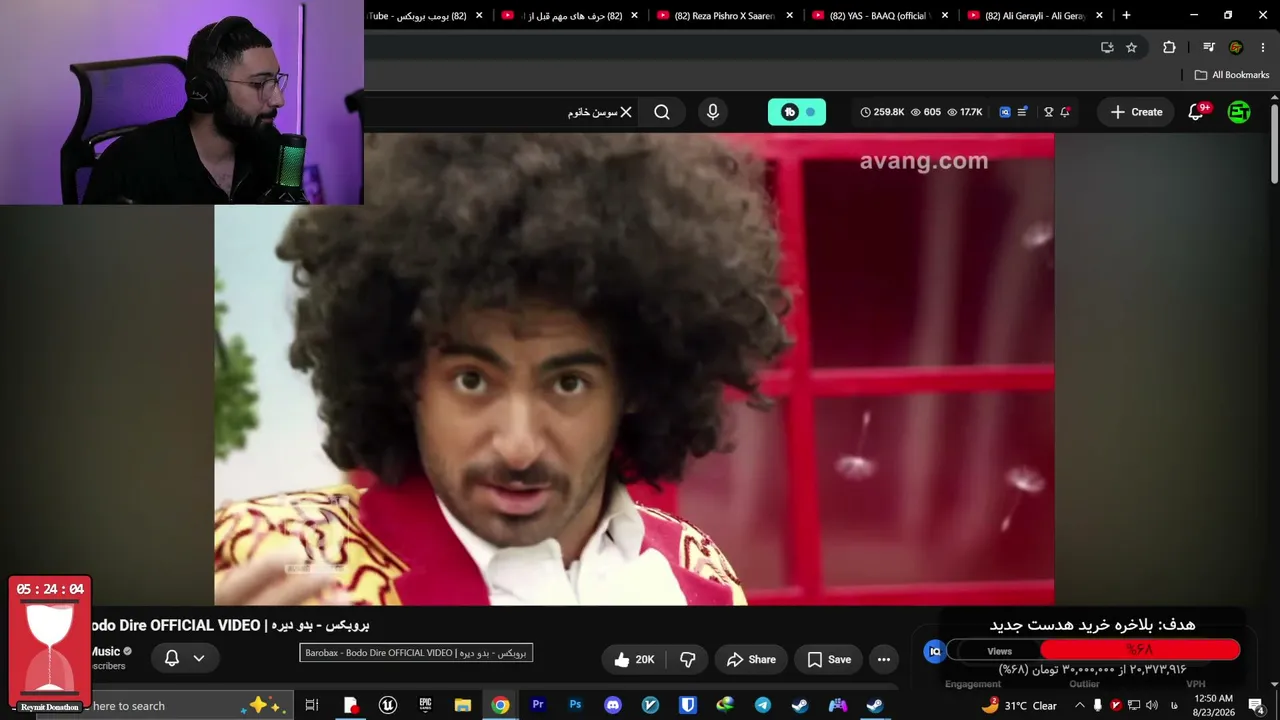Click the vidIQ badge beside Views bar

[935, 651]
